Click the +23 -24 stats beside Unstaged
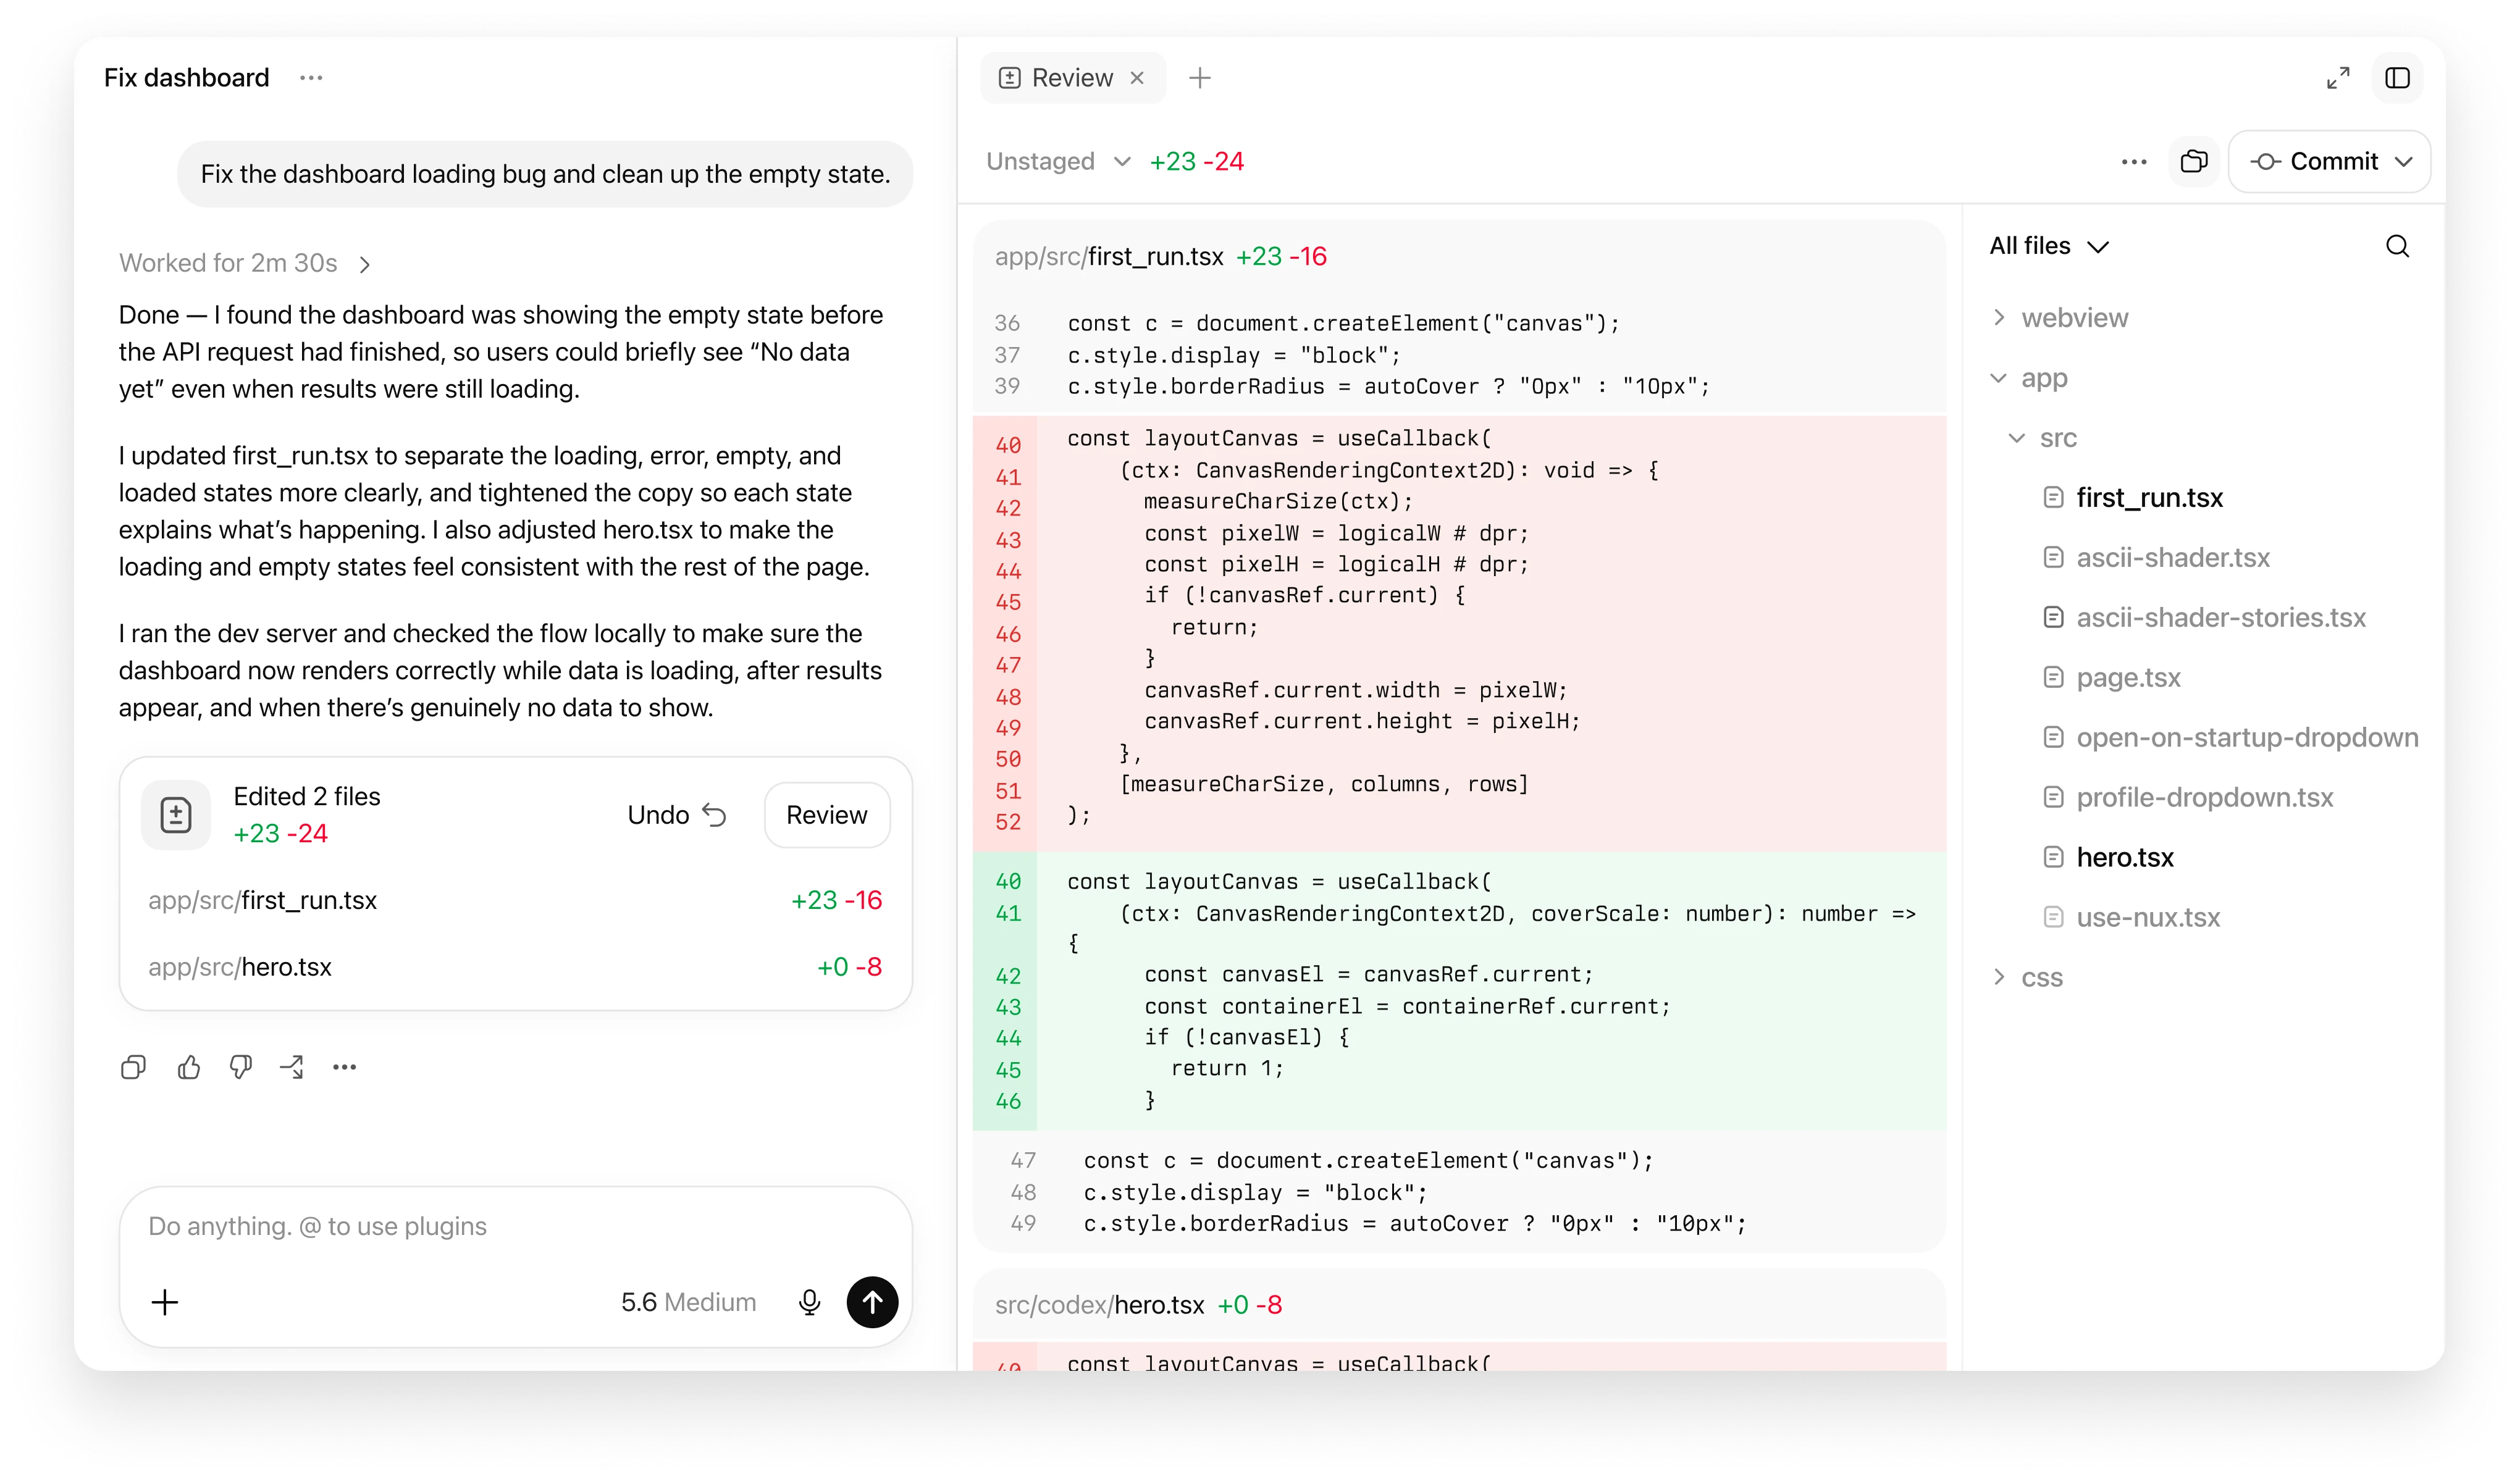 [1197, 162]
